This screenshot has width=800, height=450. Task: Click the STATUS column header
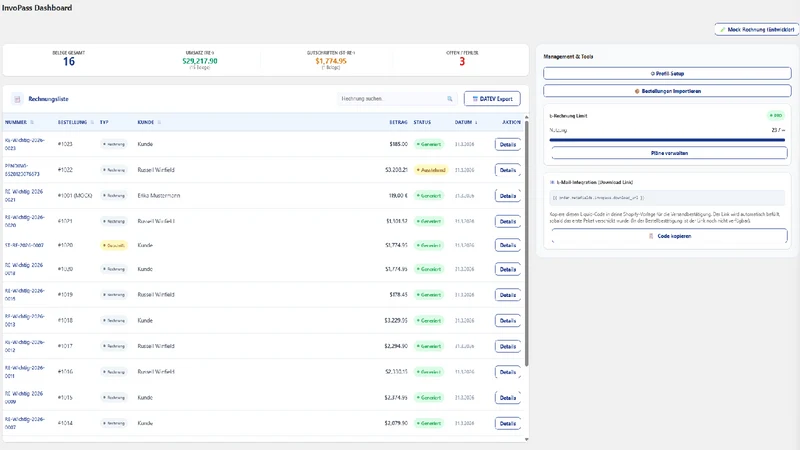coord(422,122)
